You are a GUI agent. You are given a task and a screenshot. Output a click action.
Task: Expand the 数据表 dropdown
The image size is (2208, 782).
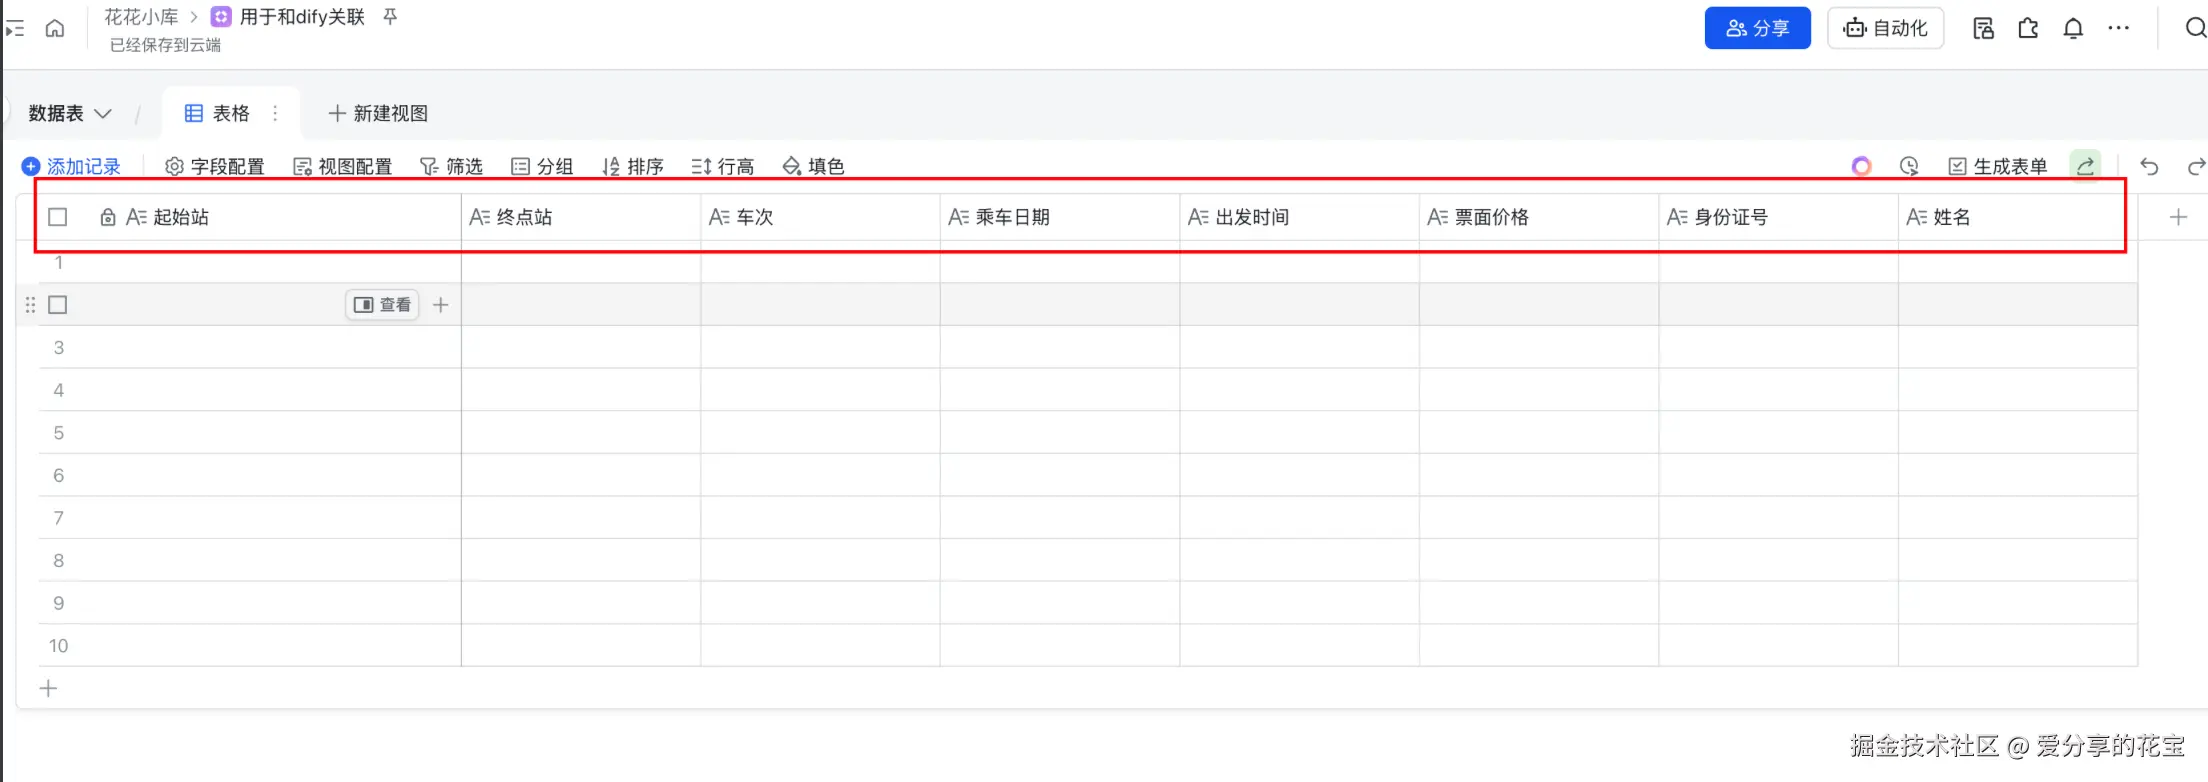[x=69, y=113]
